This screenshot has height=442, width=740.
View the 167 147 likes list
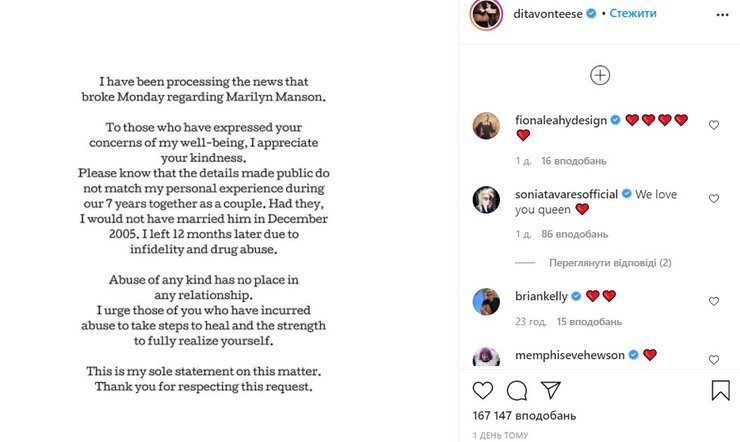click(x=512, y=414)
